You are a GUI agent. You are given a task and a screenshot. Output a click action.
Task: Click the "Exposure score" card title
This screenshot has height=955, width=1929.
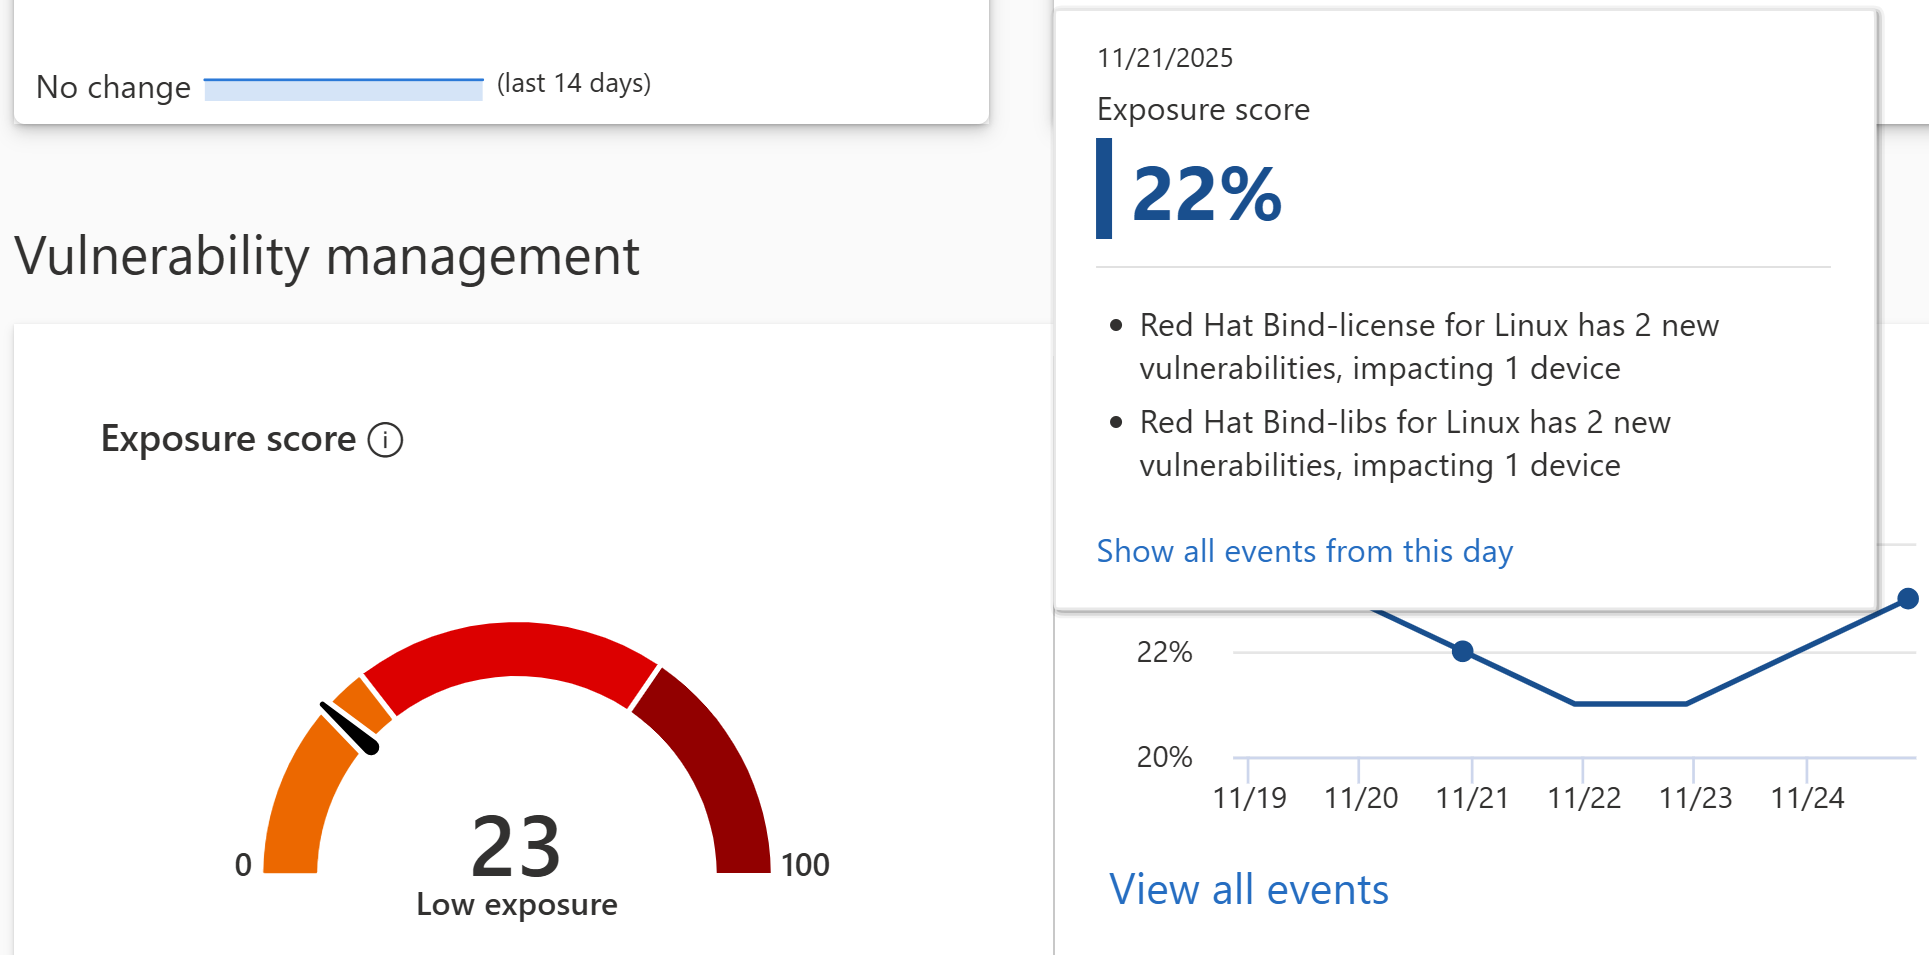(x=228, y=439)
